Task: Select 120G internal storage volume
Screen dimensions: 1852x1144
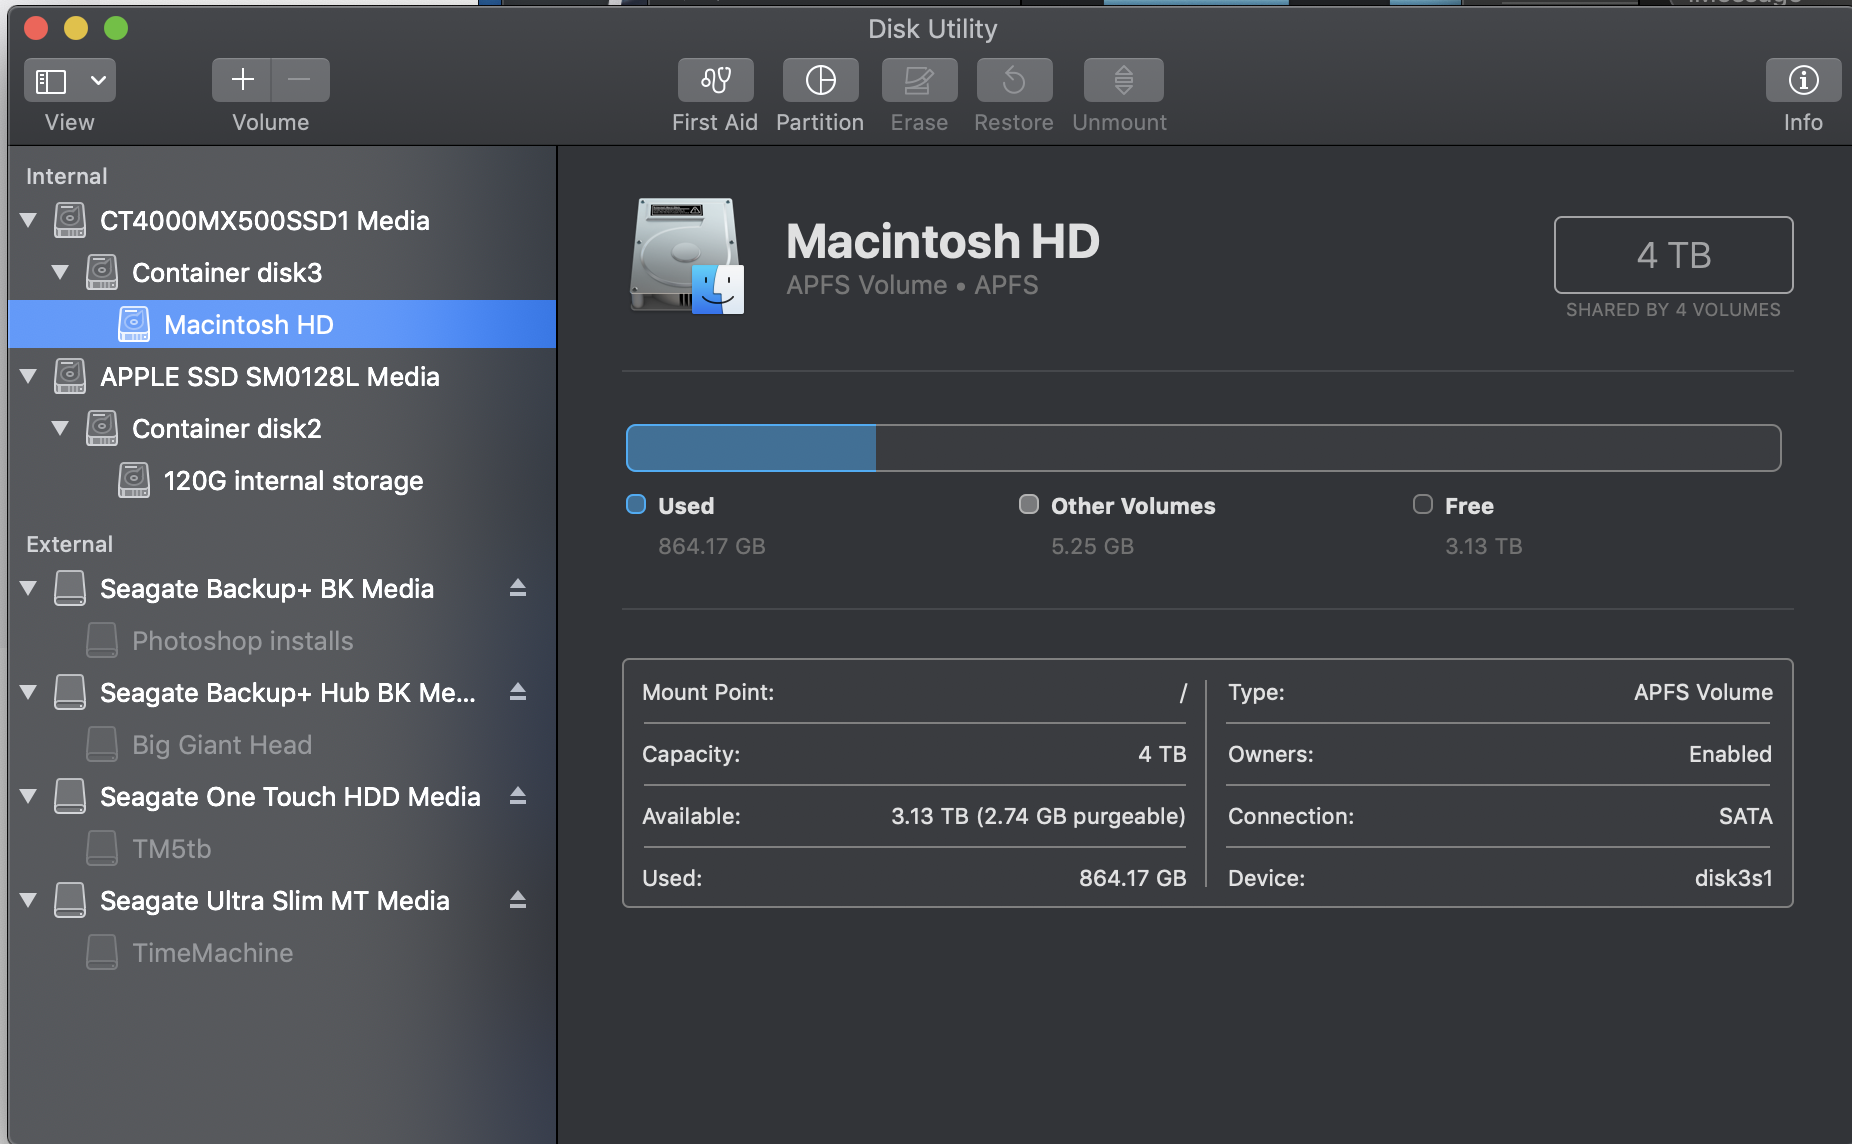Action: pos(282,480)
